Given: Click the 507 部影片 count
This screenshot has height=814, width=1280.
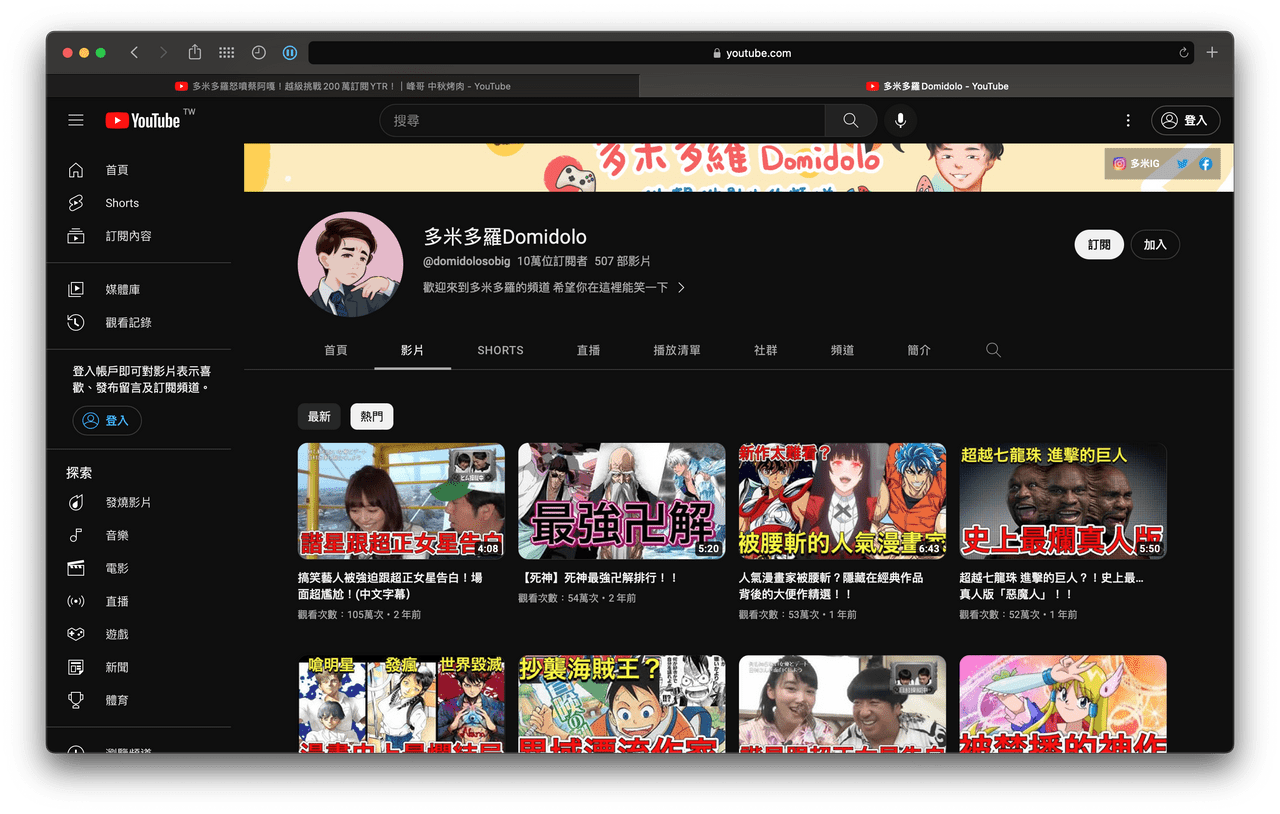Looking at the screenshot, I should coord(622,261).
